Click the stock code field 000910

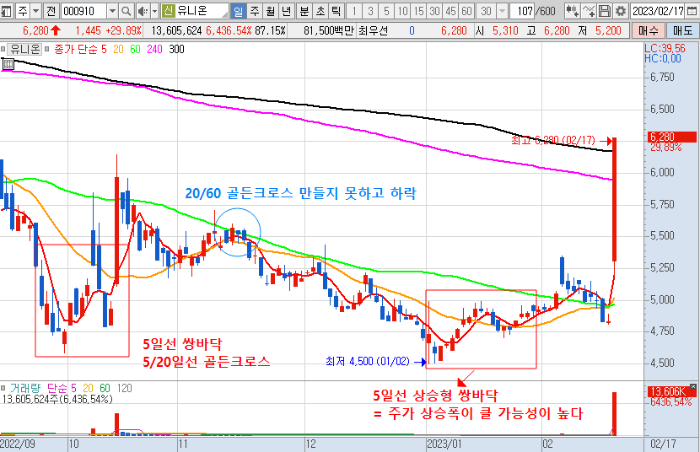(83, 11)
